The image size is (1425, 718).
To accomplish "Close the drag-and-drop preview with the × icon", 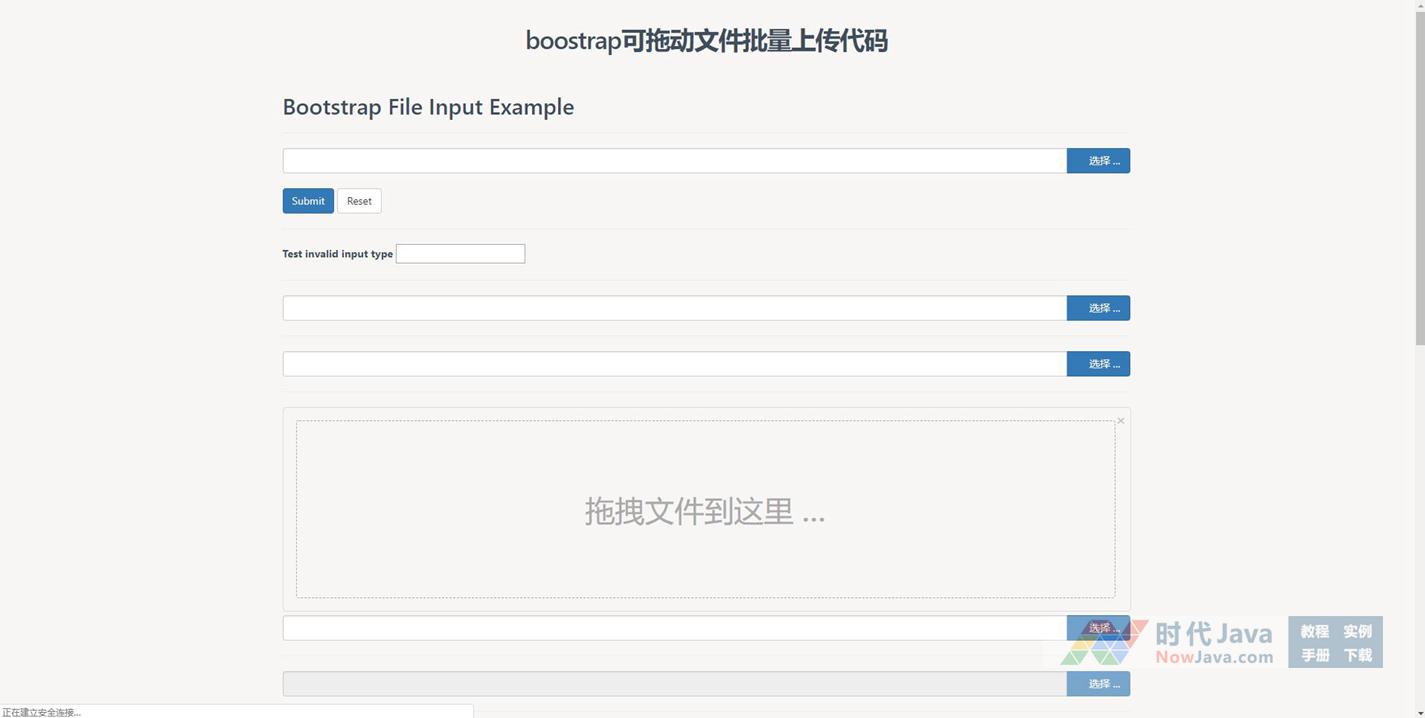I will tap(1121, 421).
